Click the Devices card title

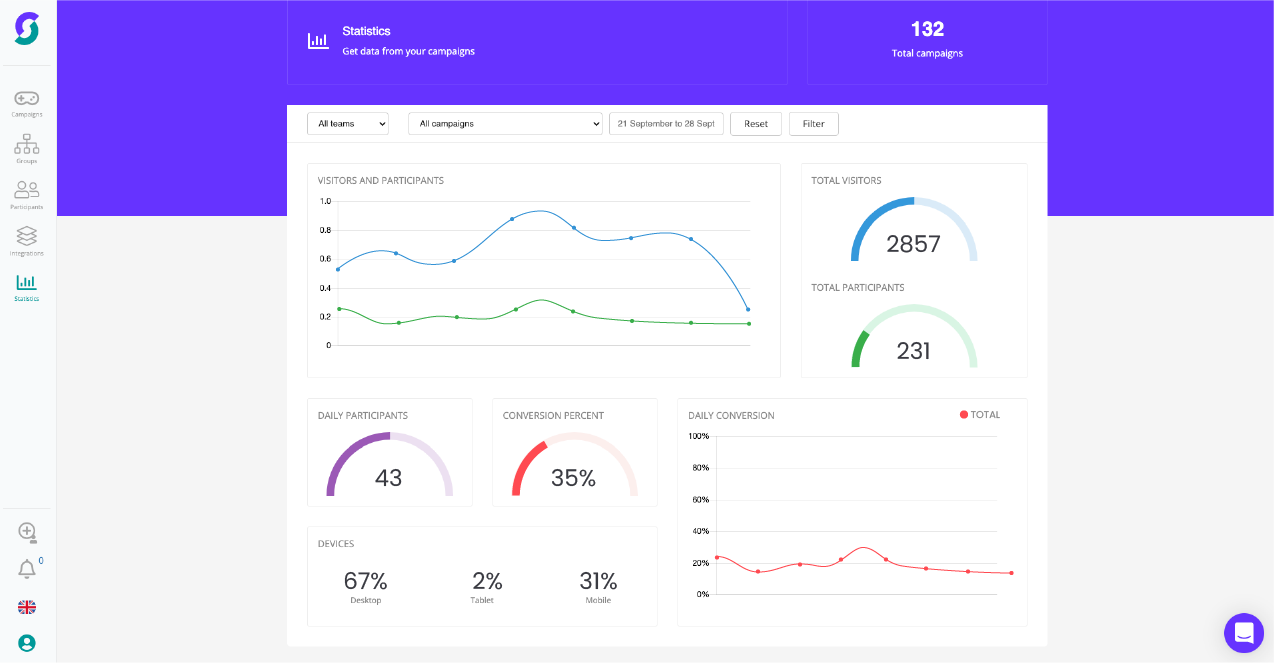point(336,544)
